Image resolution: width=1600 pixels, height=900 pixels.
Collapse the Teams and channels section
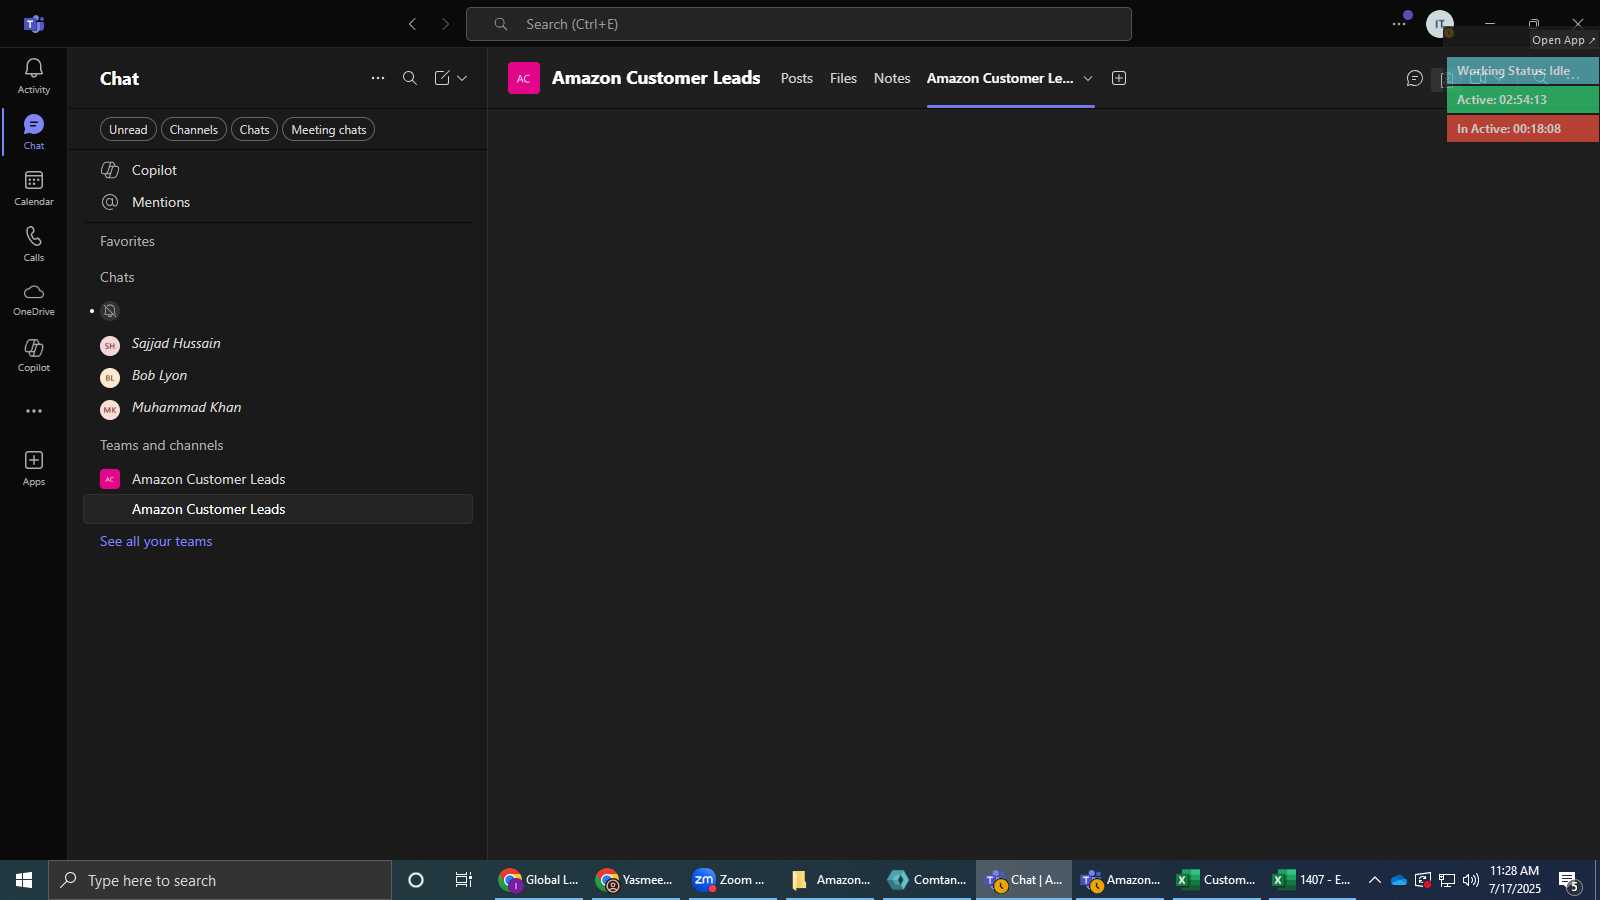(161, 445)
